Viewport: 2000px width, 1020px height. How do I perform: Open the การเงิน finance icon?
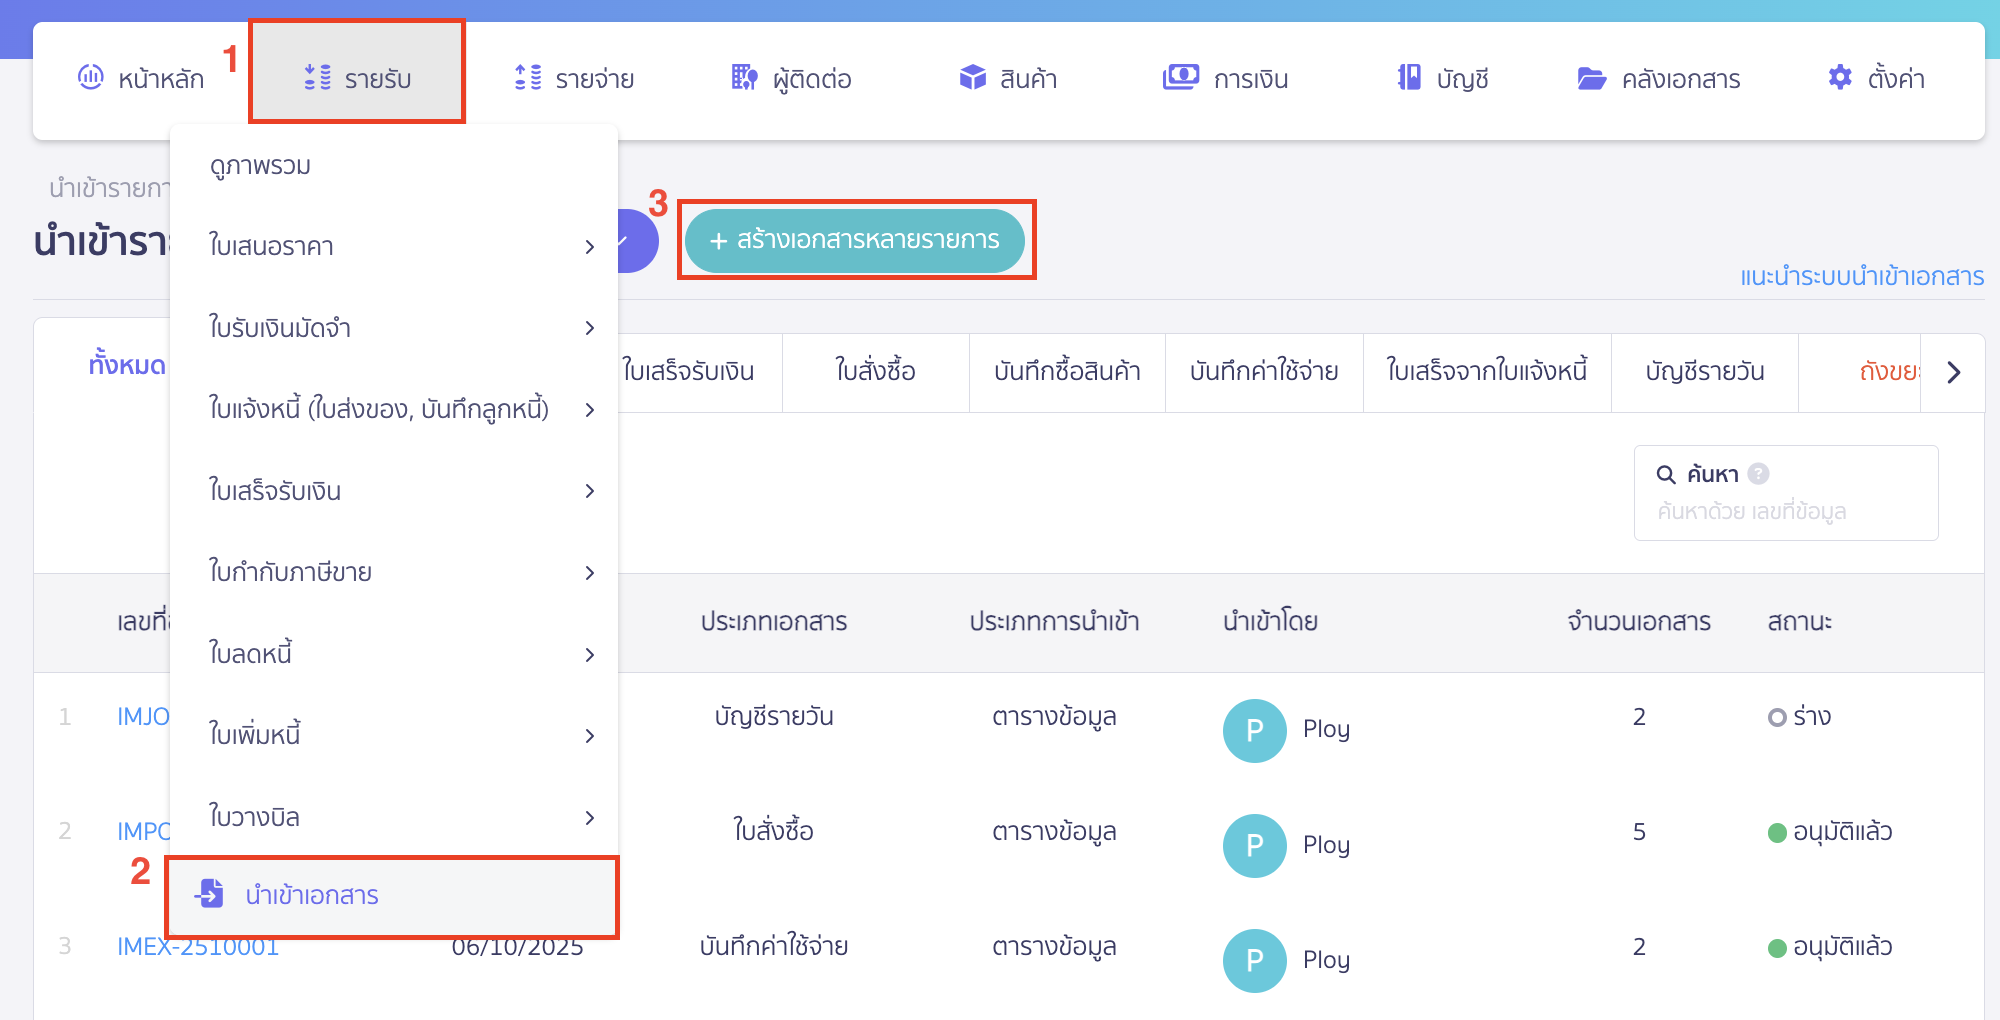pyautogui.click(x=1180, y=77)
